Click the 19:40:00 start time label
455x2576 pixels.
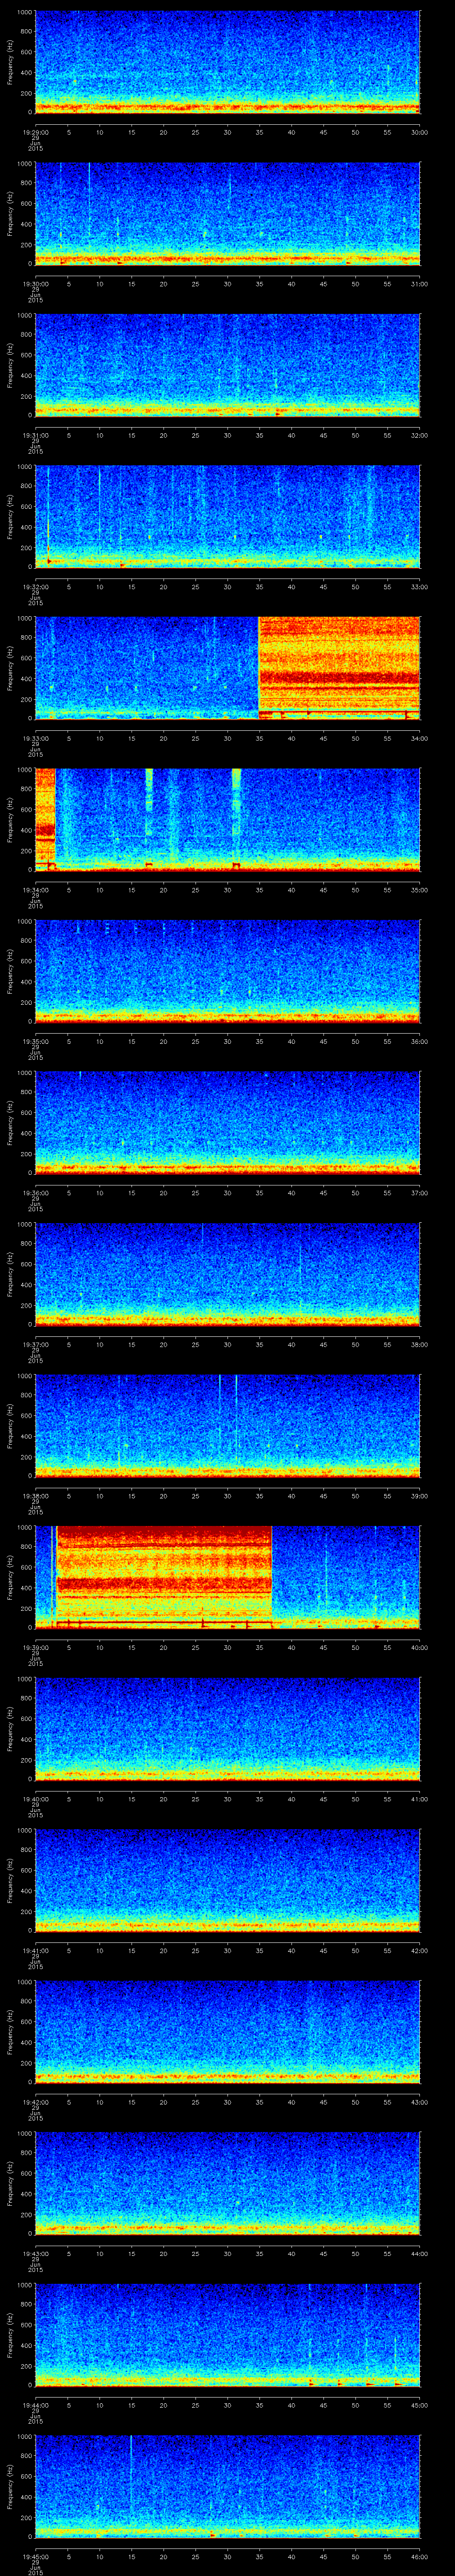click(x=35, y=1799)
